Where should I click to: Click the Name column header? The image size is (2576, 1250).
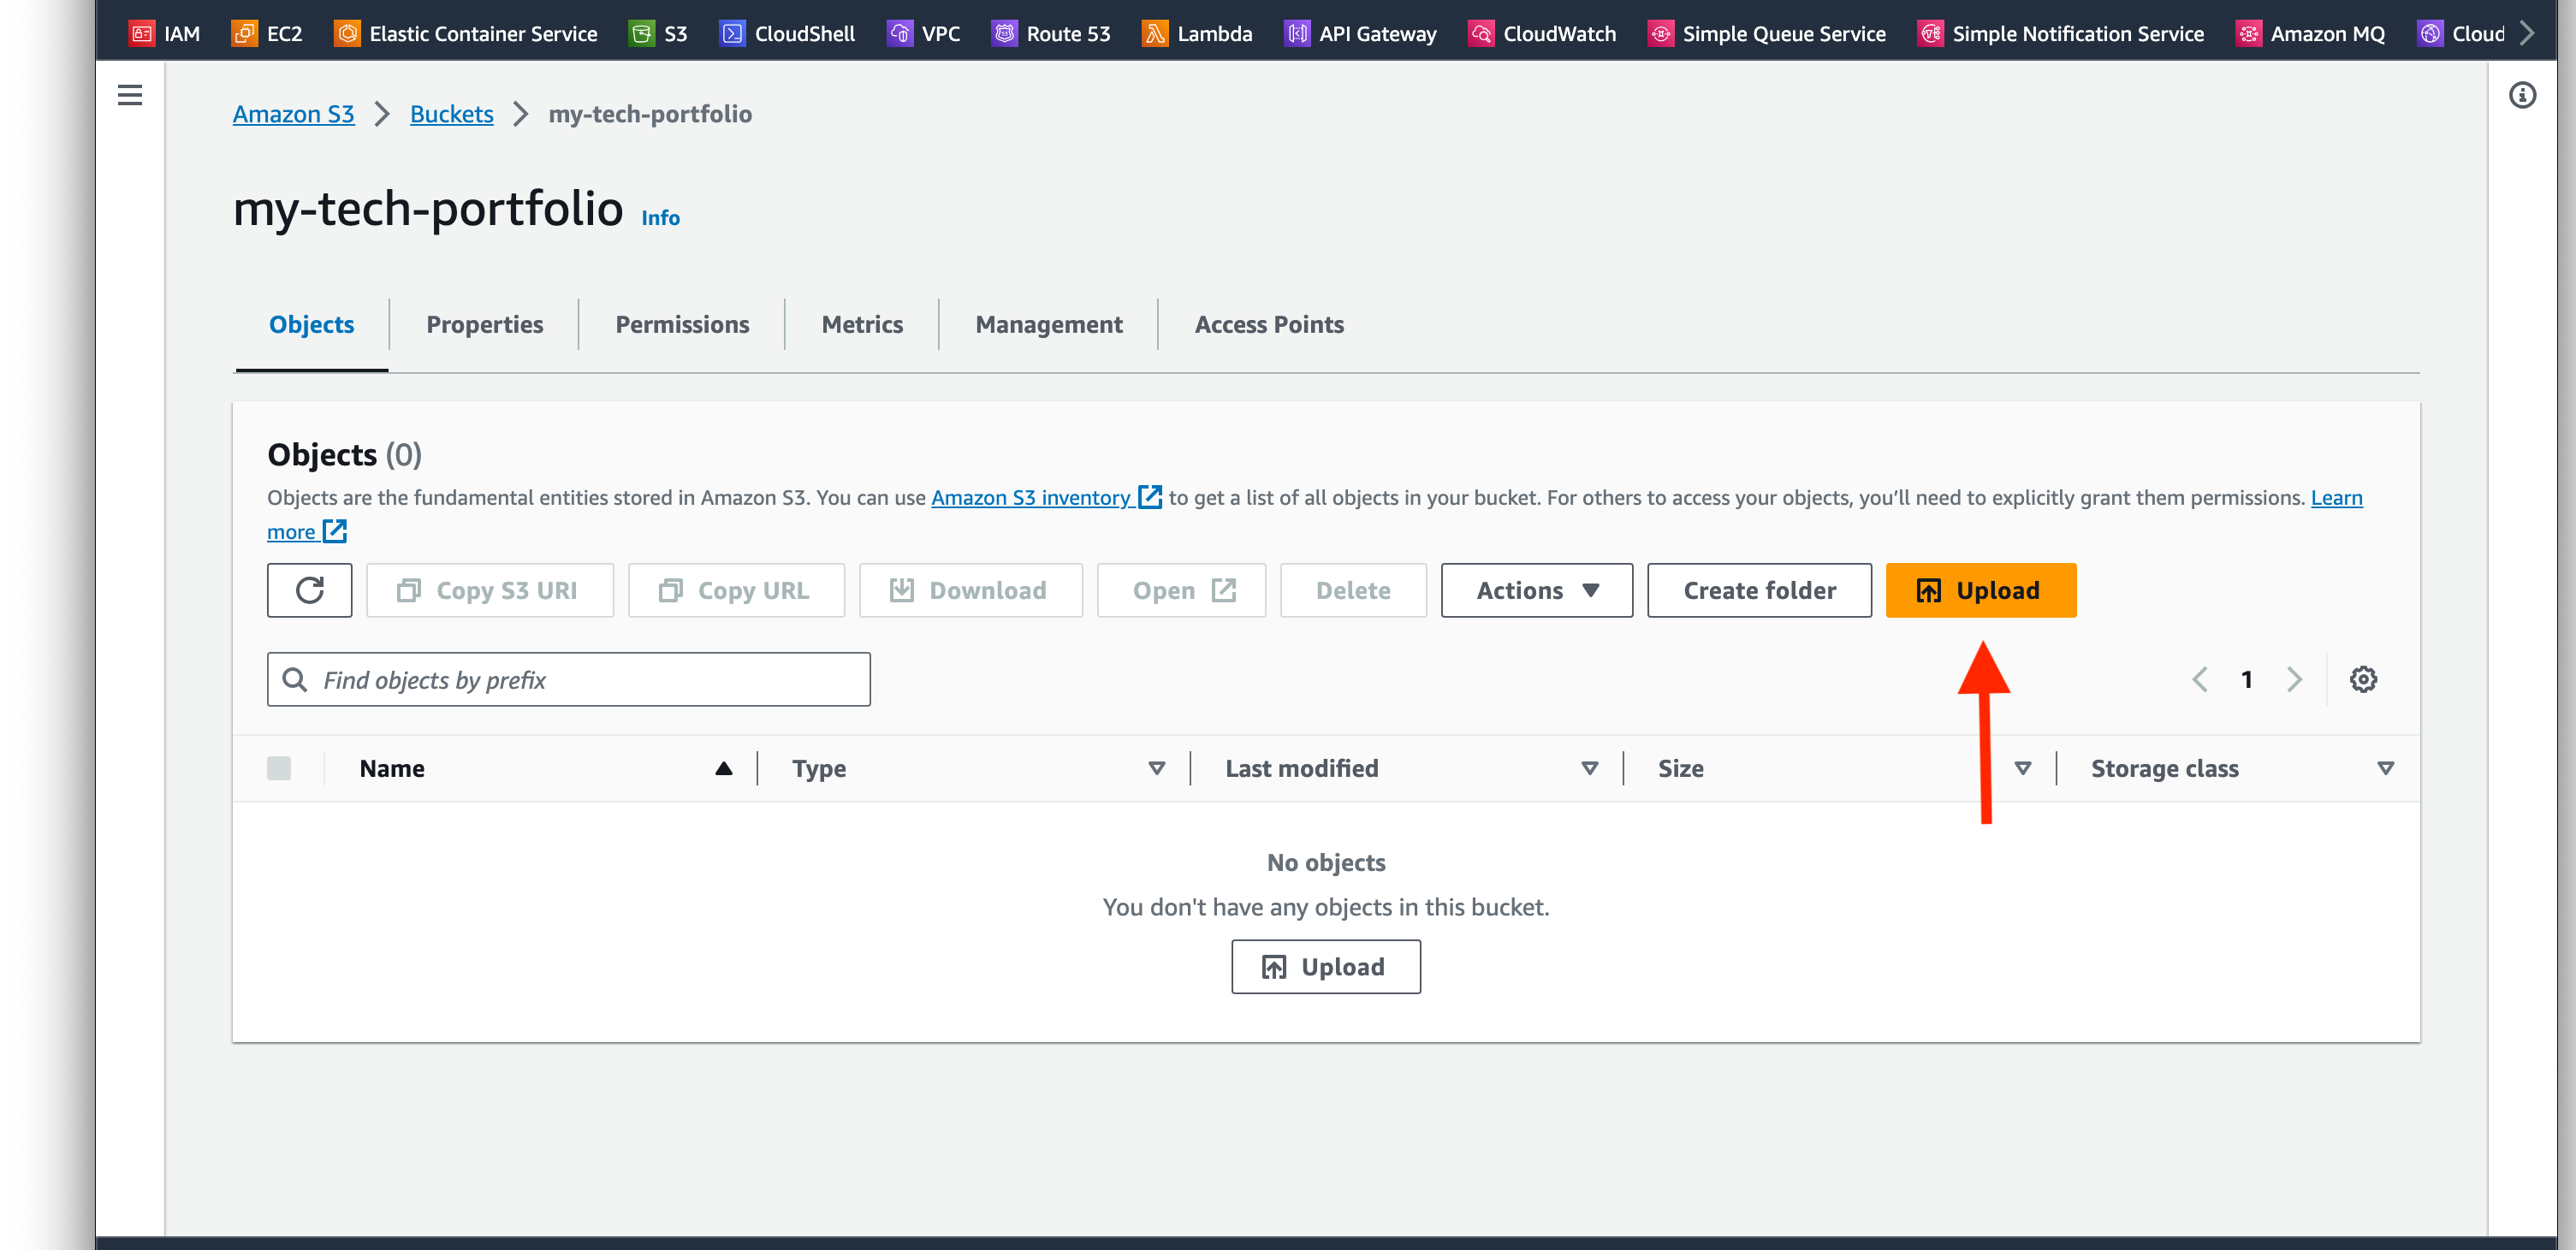pos(392,768)
